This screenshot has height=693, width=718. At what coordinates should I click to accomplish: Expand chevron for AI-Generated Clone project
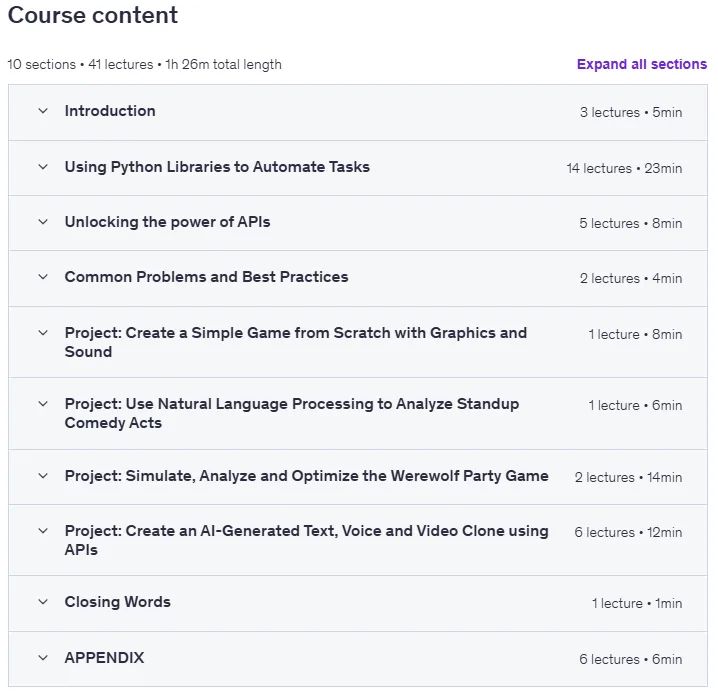(43, 531)
